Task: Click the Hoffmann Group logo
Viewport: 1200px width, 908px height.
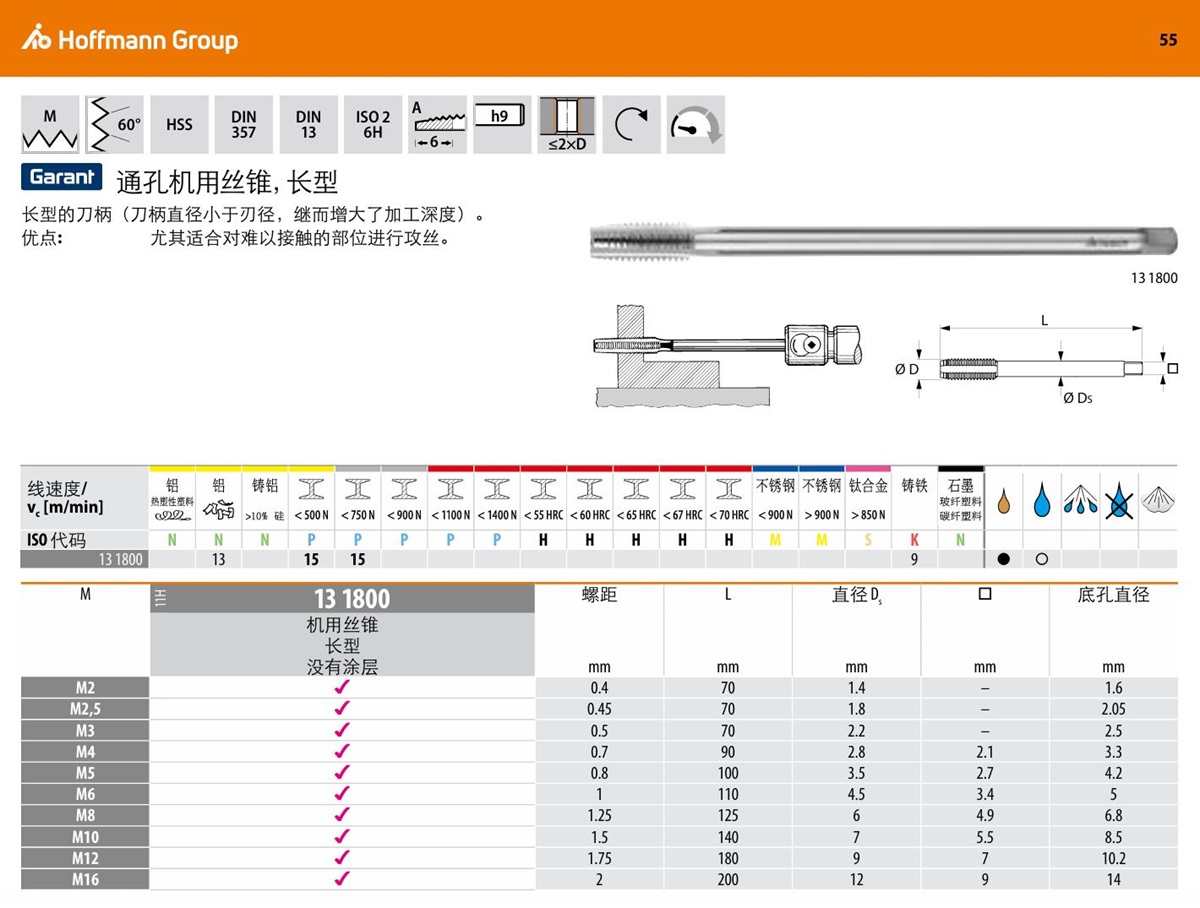Action: (x=130, y=39)
